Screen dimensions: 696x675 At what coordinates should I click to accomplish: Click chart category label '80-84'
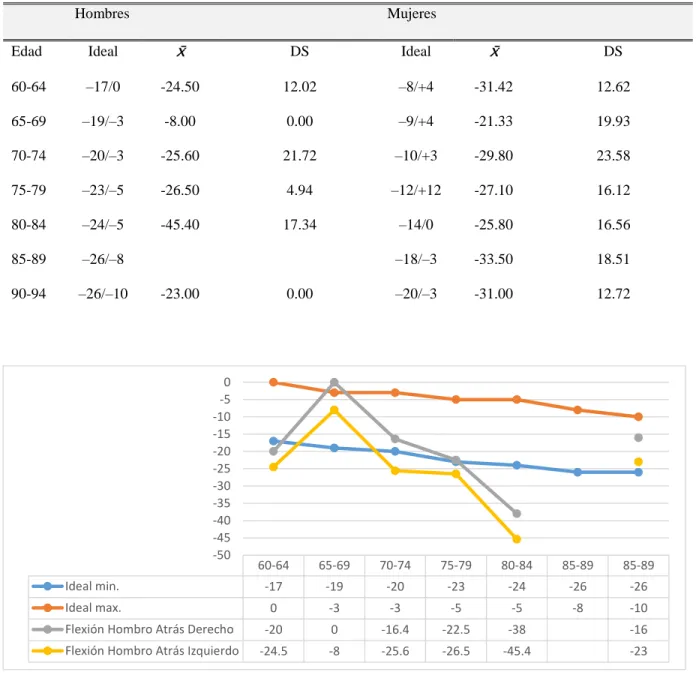click(x=517, y=565)
